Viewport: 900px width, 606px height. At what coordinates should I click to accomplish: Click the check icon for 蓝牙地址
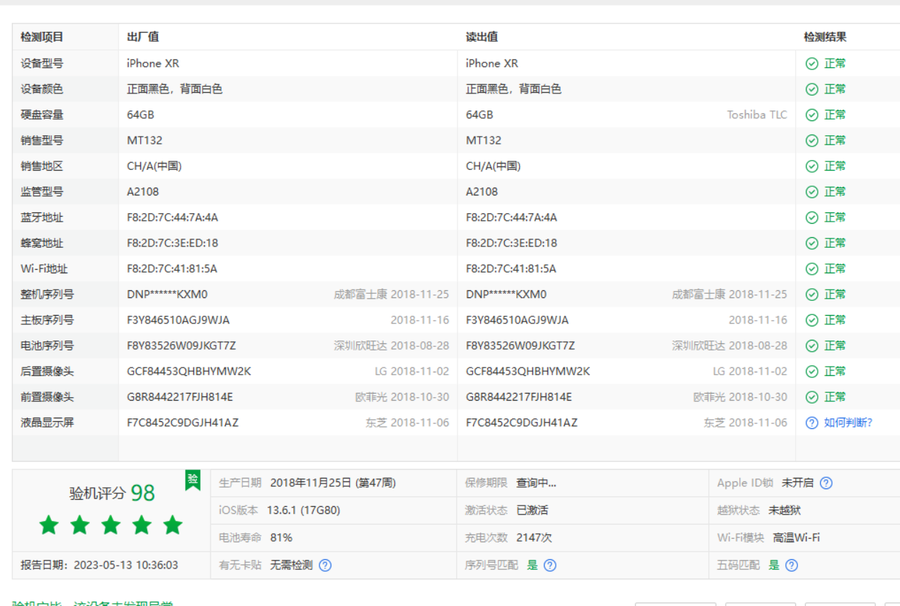(812, 217)
